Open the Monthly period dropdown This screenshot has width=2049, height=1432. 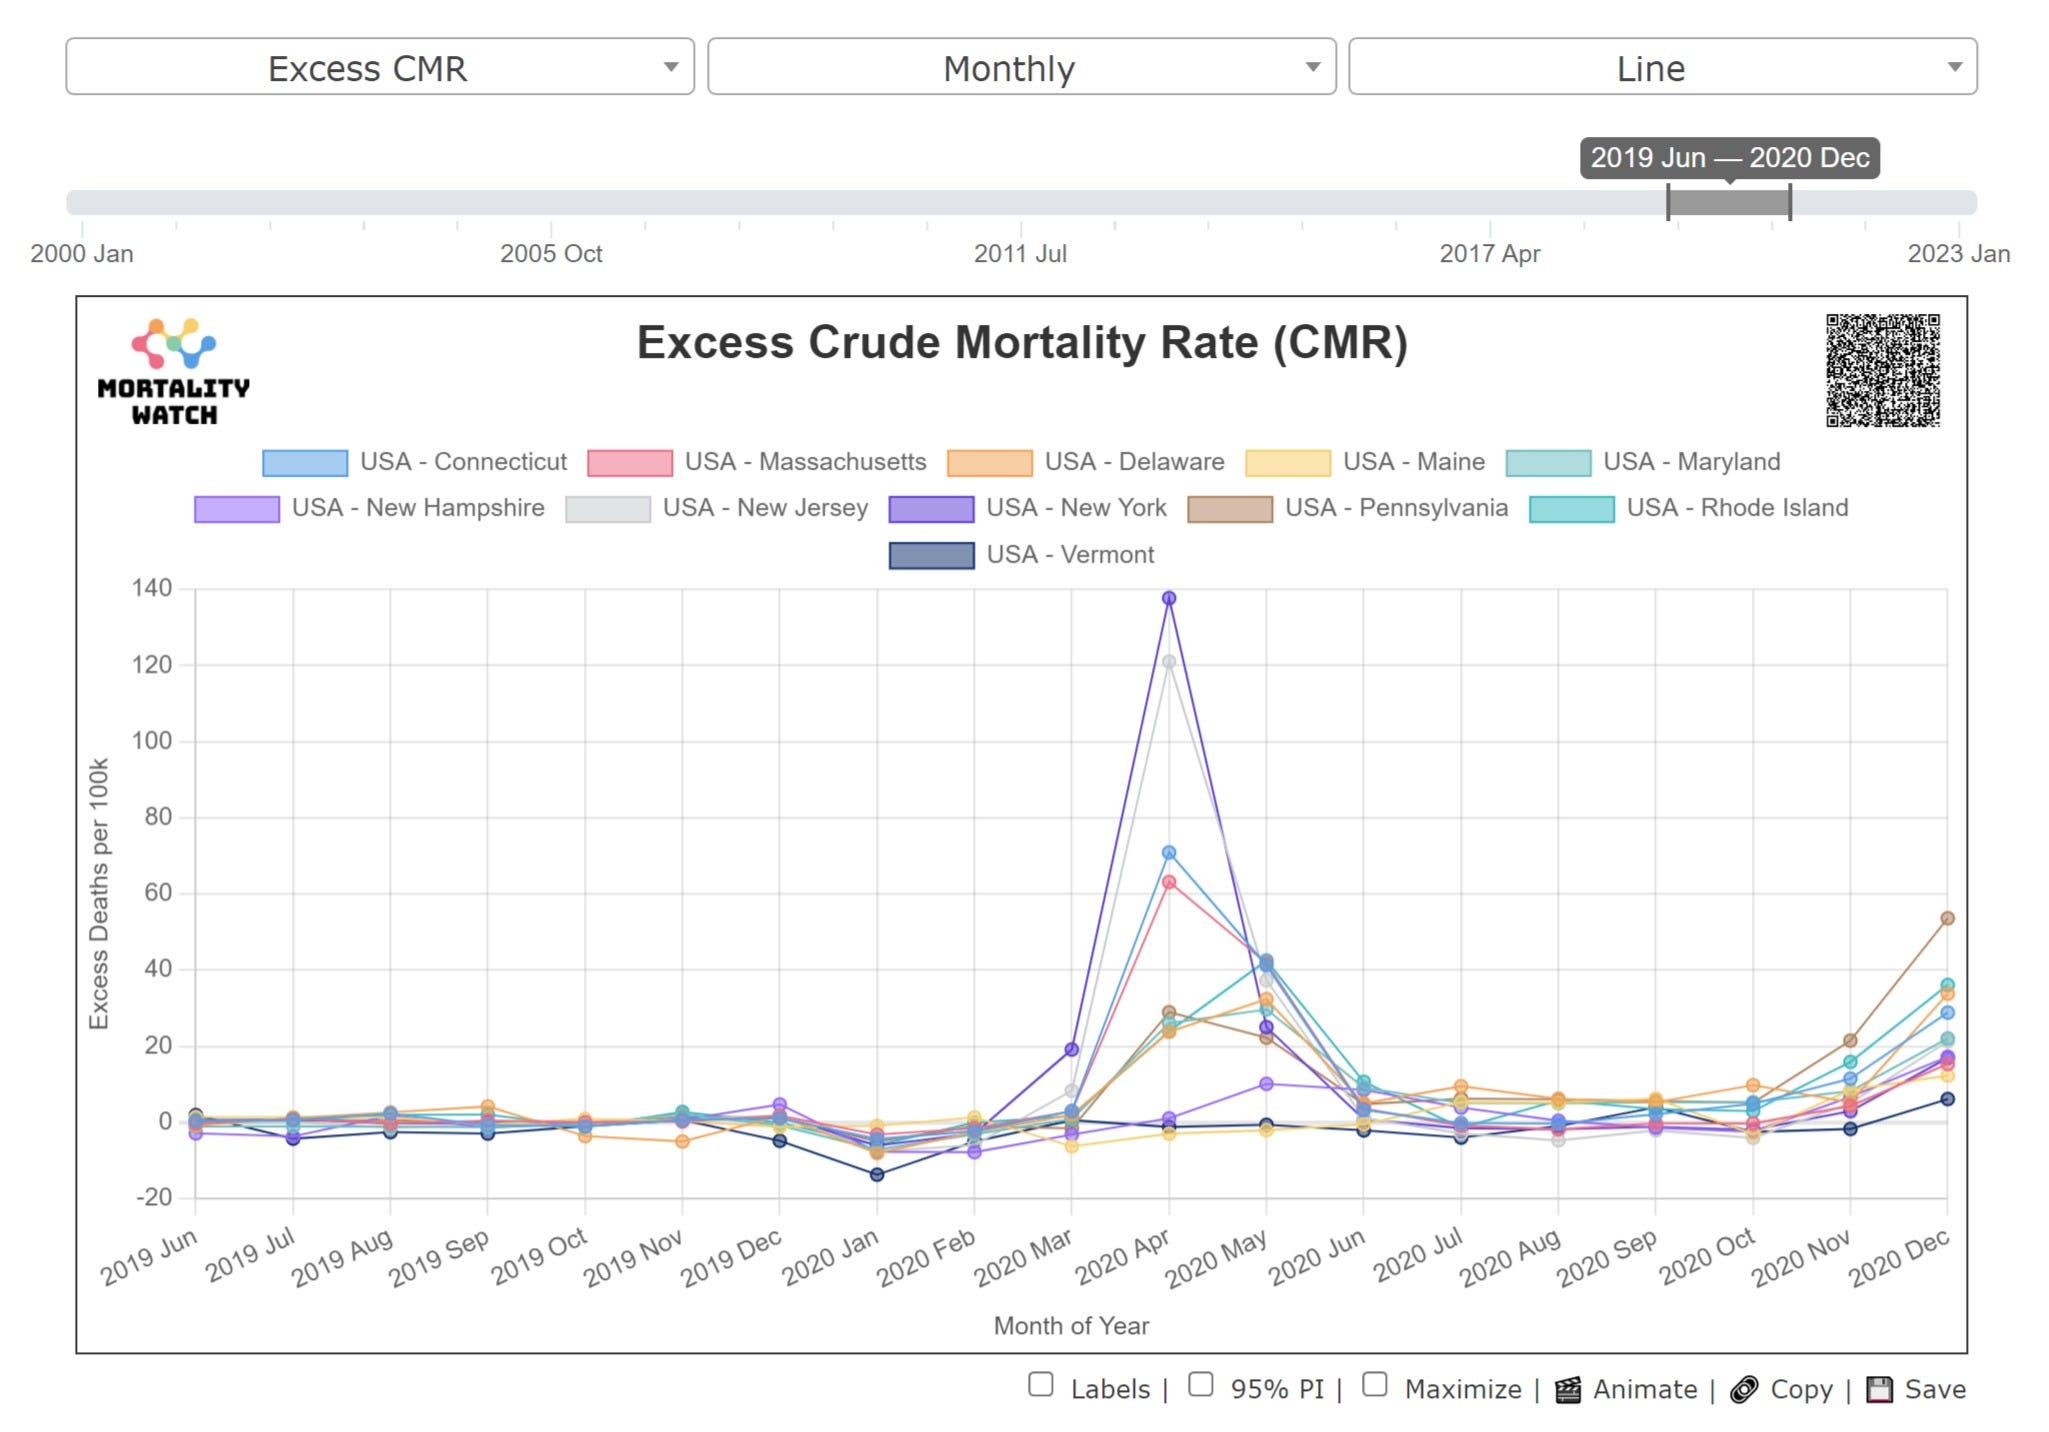tap(1021, 67)
